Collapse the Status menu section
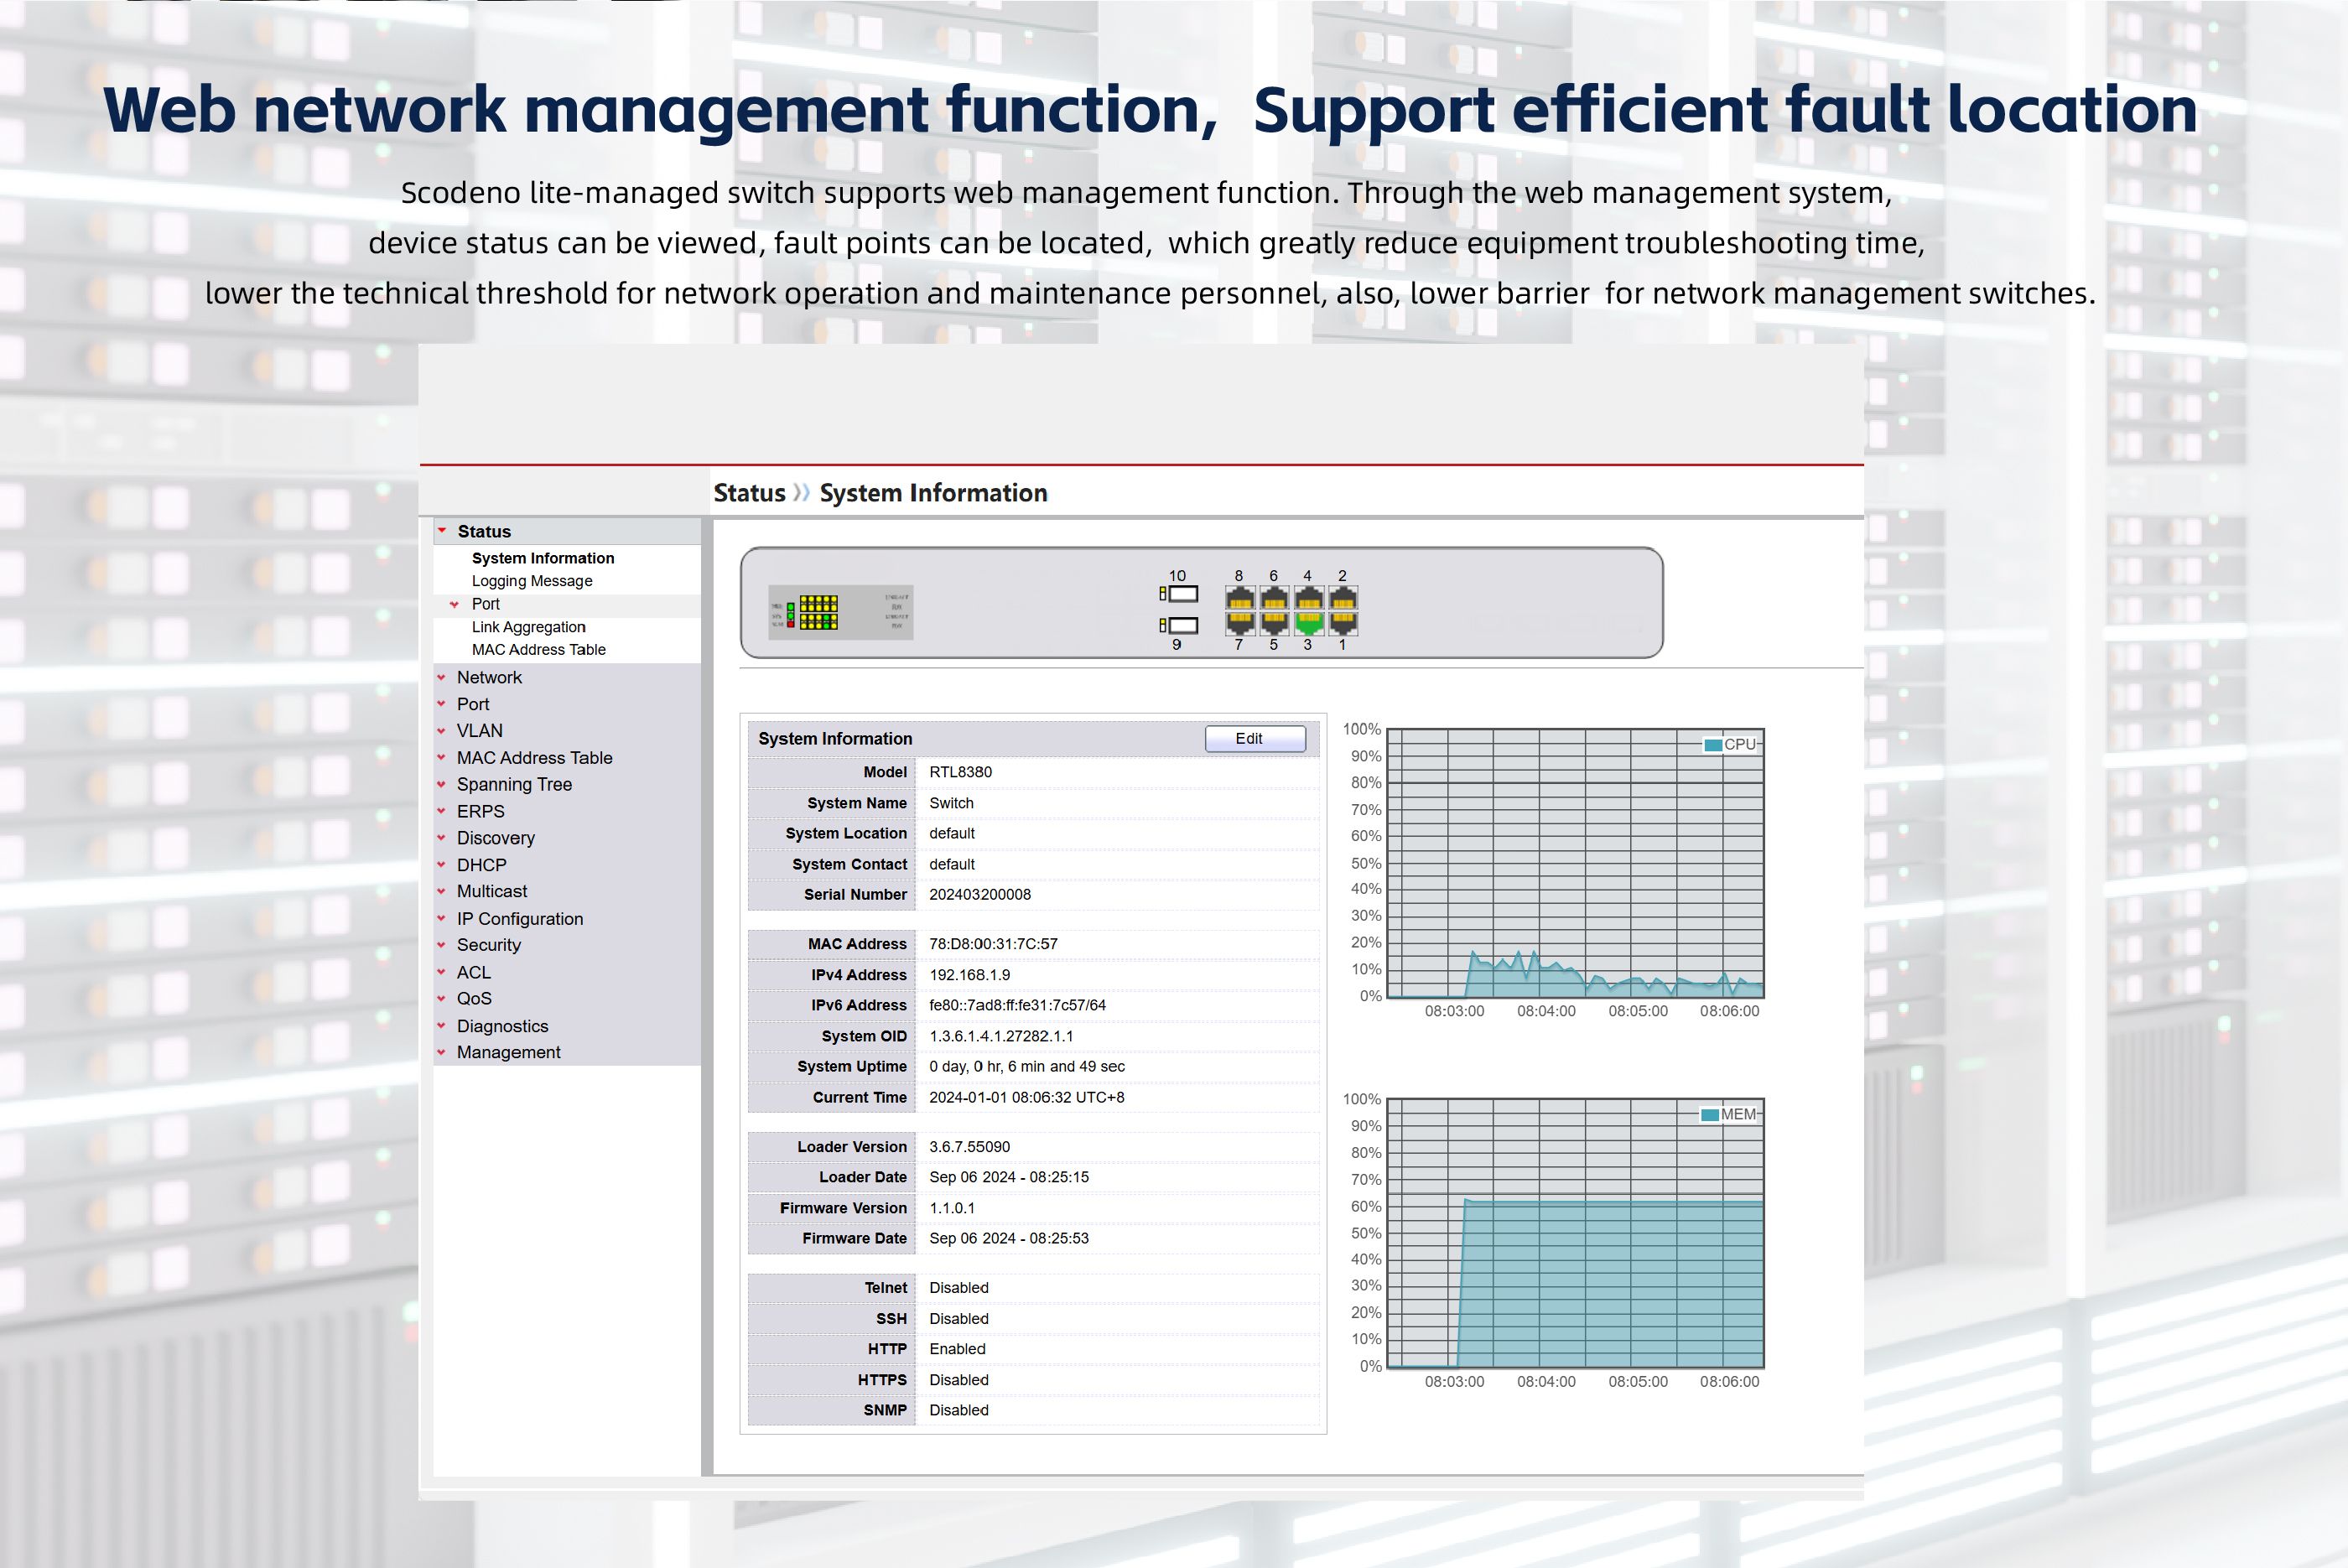2348x1568 pixels. point(484,531)
